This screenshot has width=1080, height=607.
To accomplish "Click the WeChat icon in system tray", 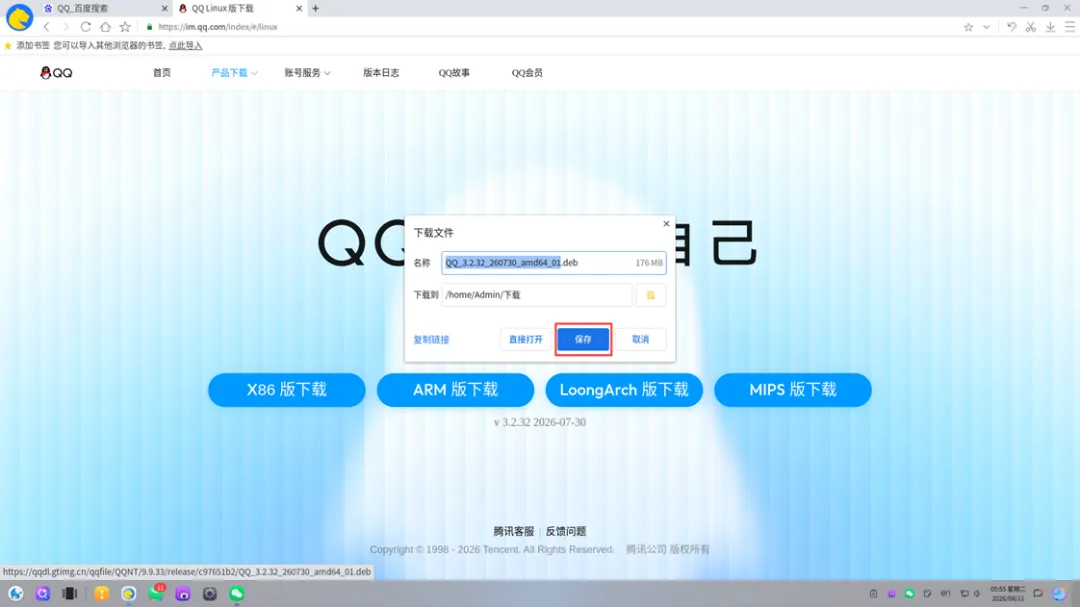I will tap(909, 593).
